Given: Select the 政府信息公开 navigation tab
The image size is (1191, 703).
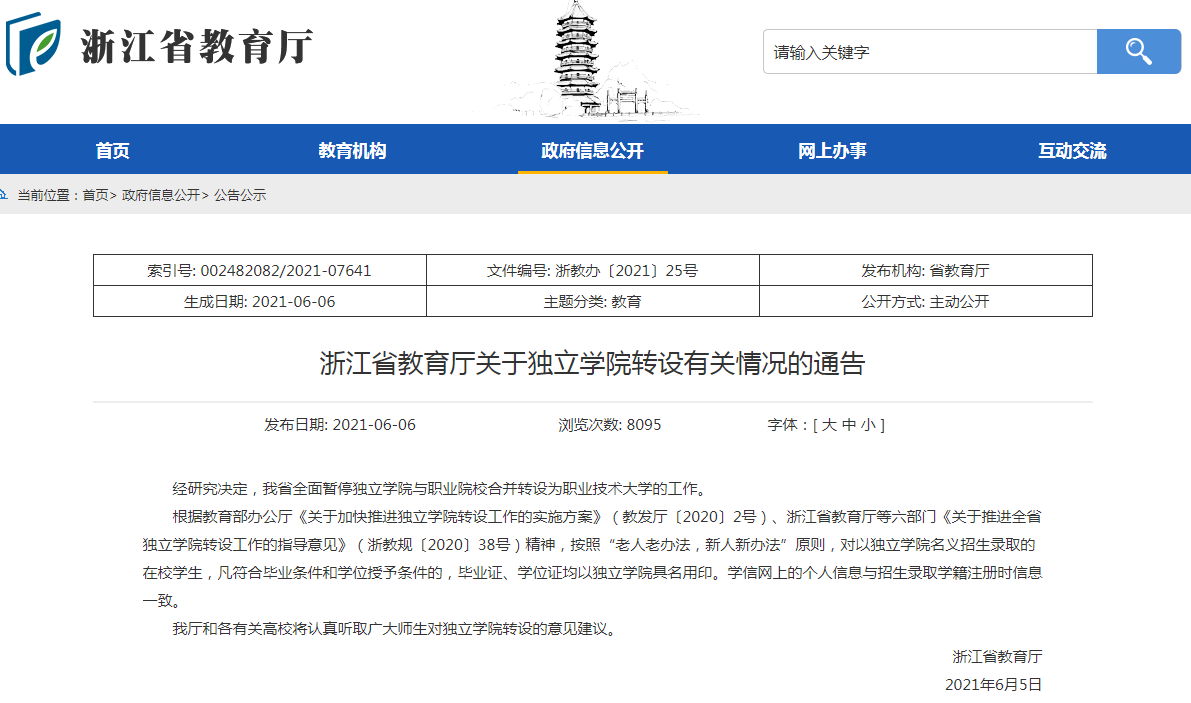Looking at the screenshot, I should click(592, 151).
